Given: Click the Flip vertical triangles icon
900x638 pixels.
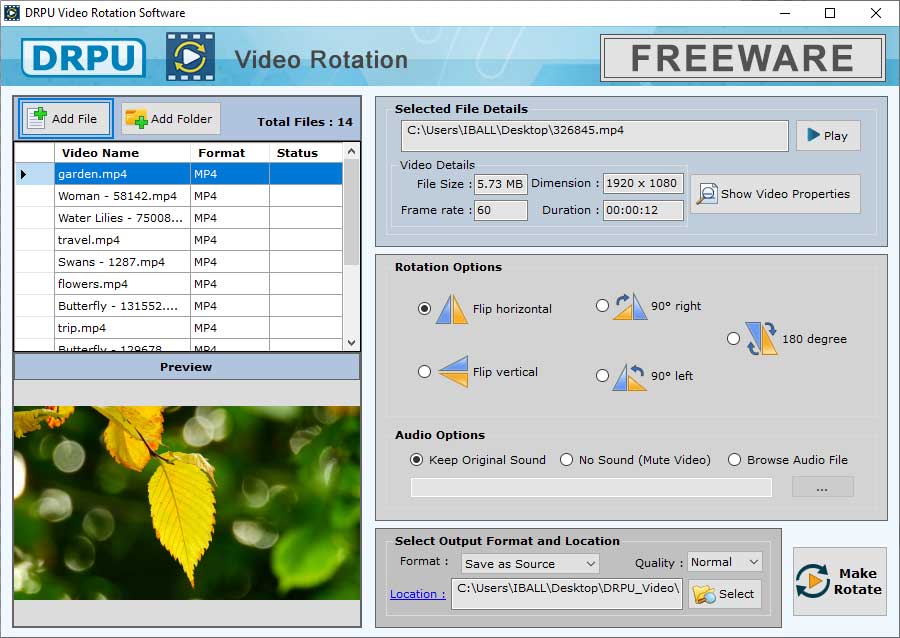Looking at the screenshot, I should [x=453, y=372].
